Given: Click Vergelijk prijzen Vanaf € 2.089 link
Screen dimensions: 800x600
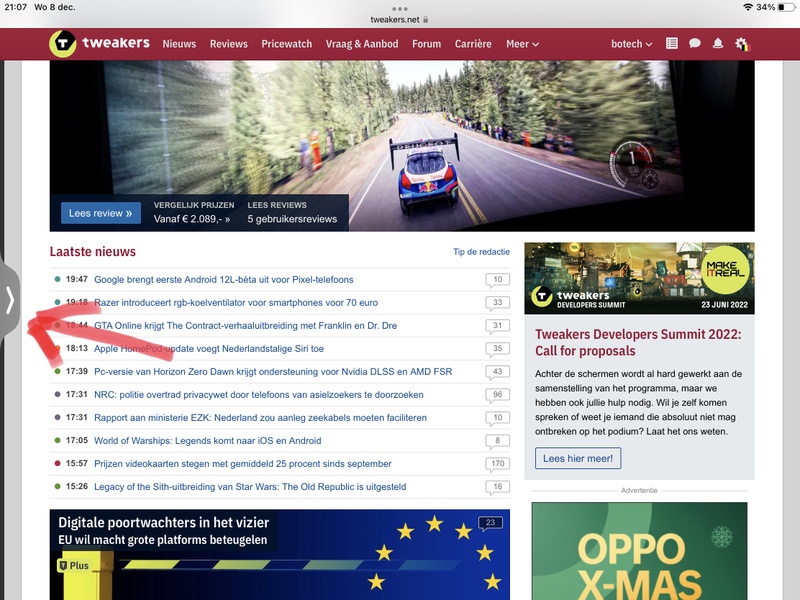Looking at the screenshot, I should click(x=193, y=212).
